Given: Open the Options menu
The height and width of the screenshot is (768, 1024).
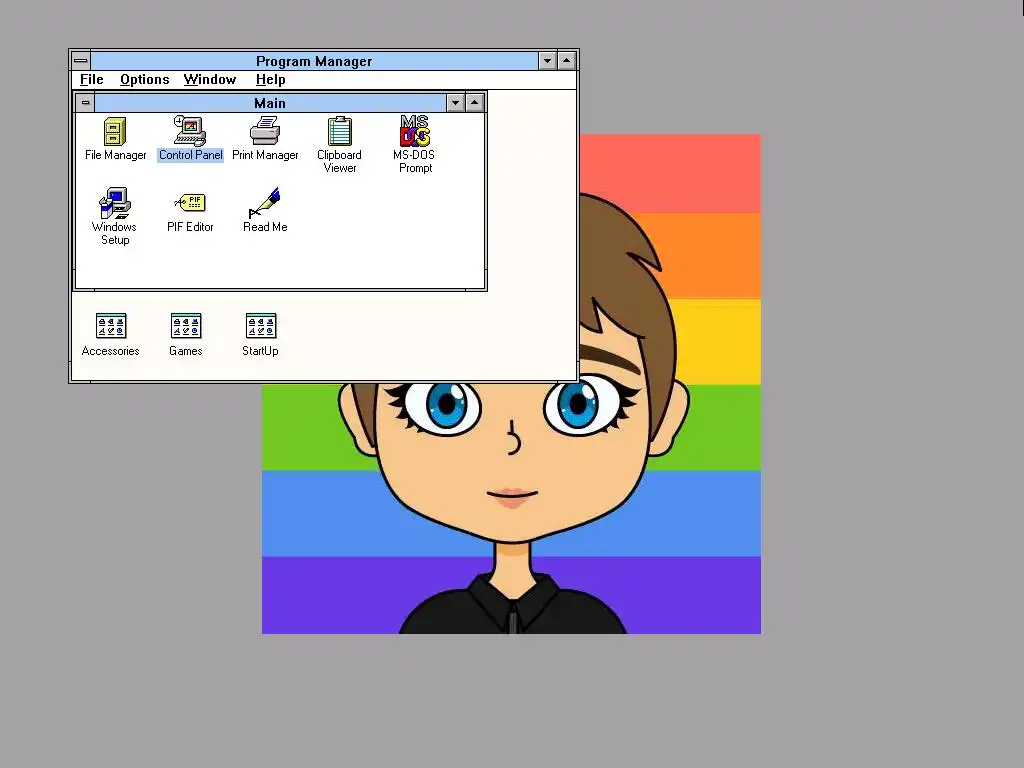Looking at the screenshot, I should pos(144,80).
